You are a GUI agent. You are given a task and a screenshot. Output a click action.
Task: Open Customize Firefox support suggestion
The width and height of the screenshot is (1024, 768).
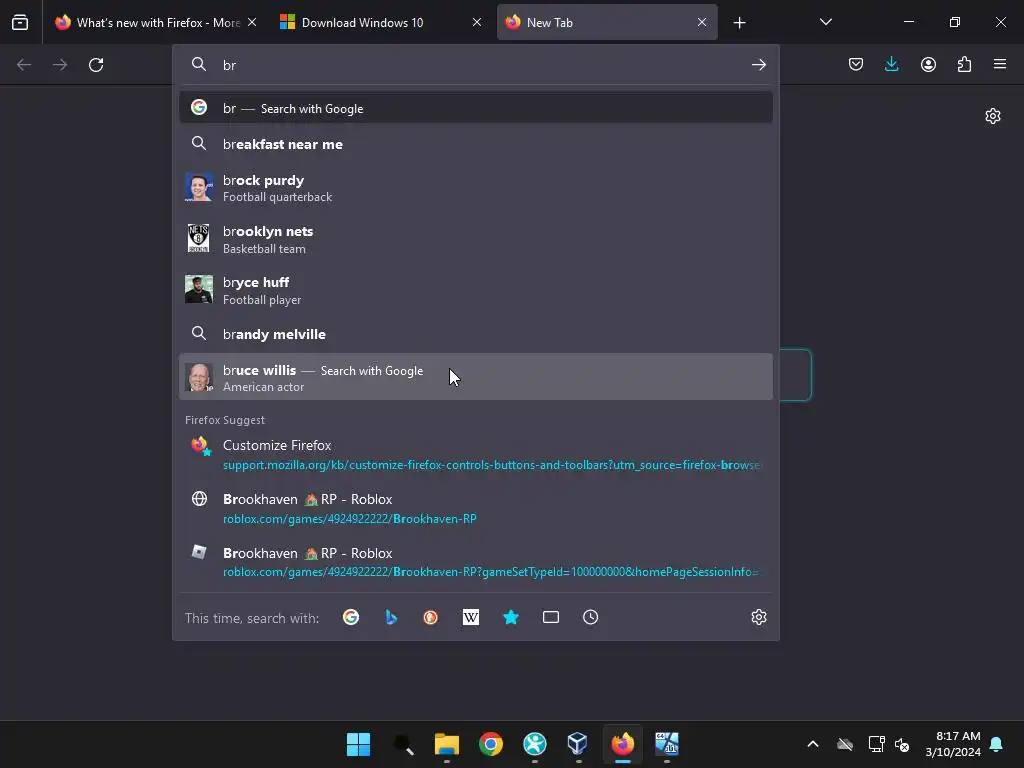point(475,455)
